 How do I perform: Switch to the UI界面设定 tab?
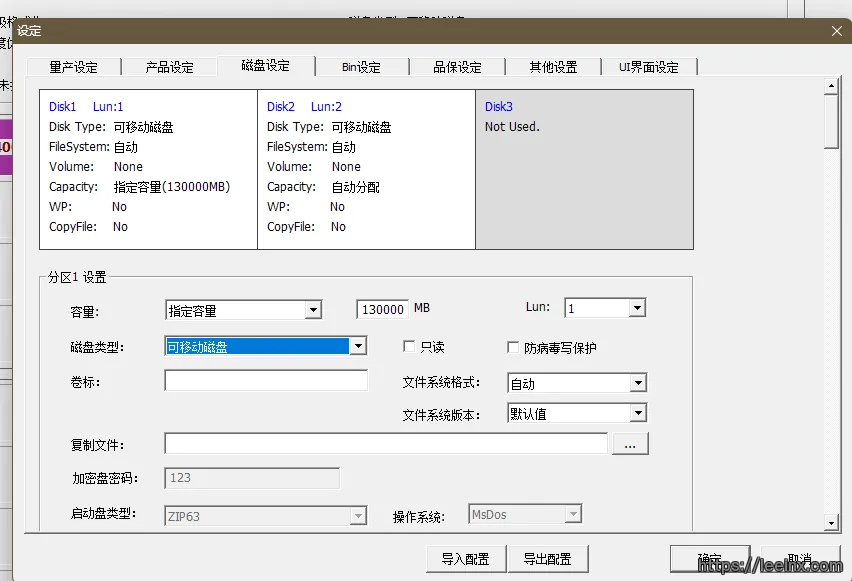click(648, 67)
